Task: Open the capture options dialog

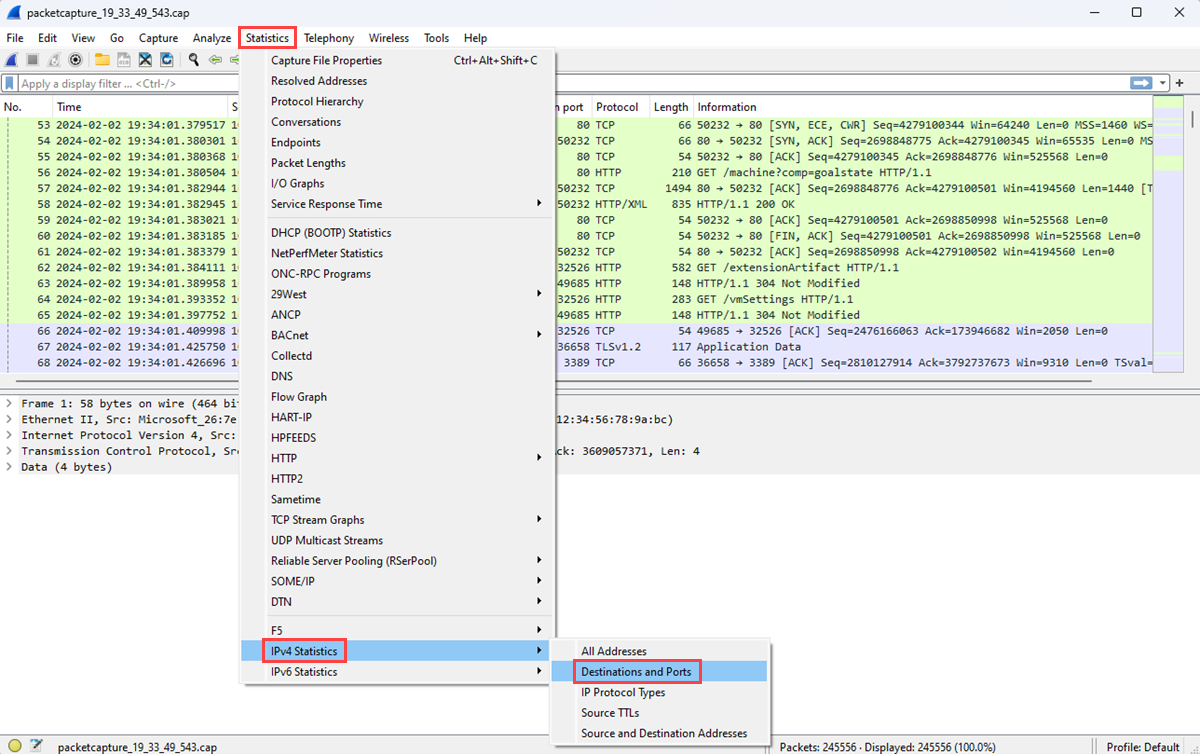Action: 75,59
